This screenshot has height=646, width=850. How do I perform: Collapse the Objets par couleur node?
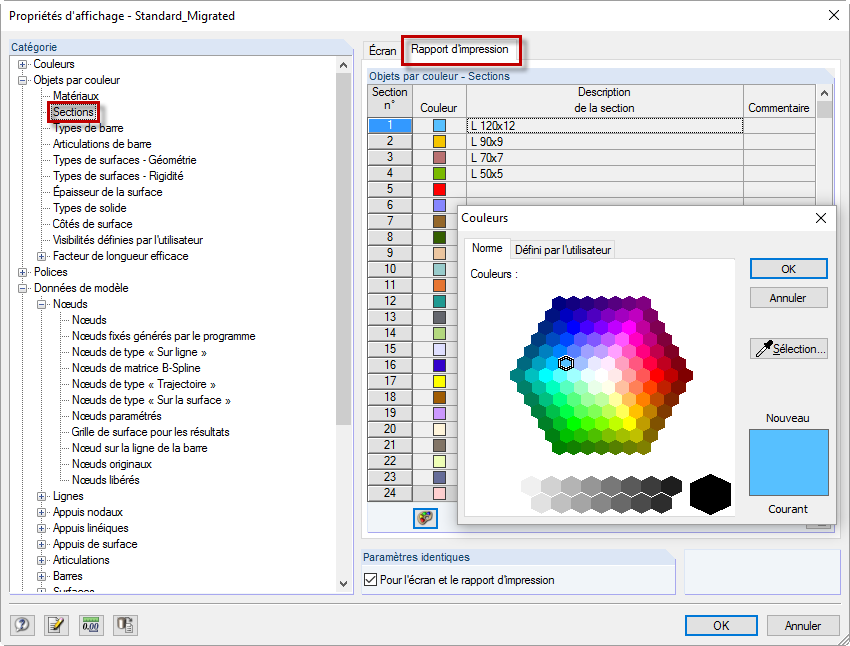(22, 80)
